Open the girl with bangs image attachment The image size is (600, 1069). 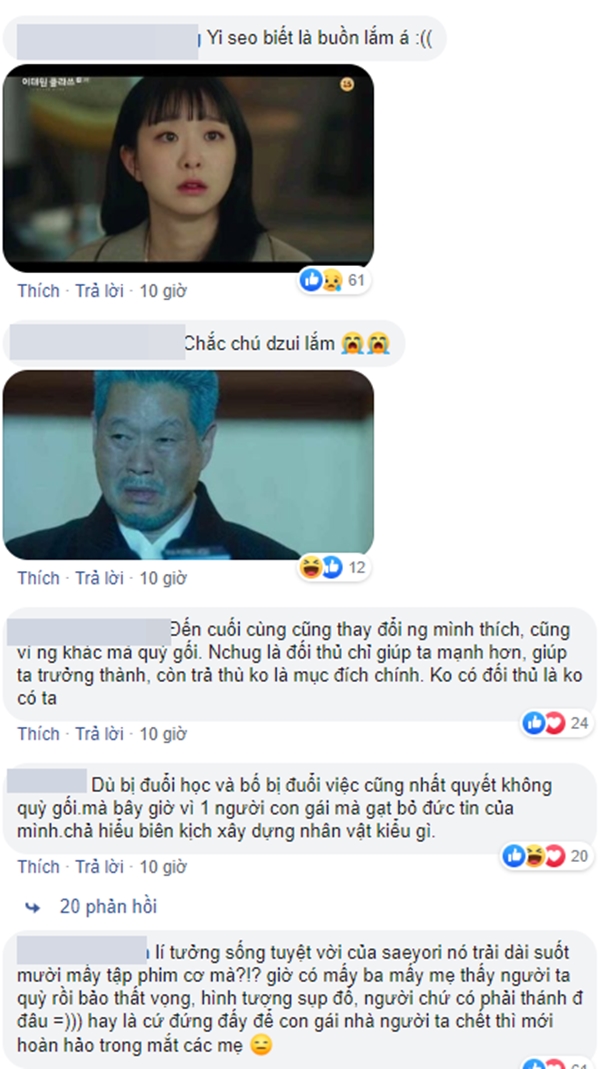188,168
